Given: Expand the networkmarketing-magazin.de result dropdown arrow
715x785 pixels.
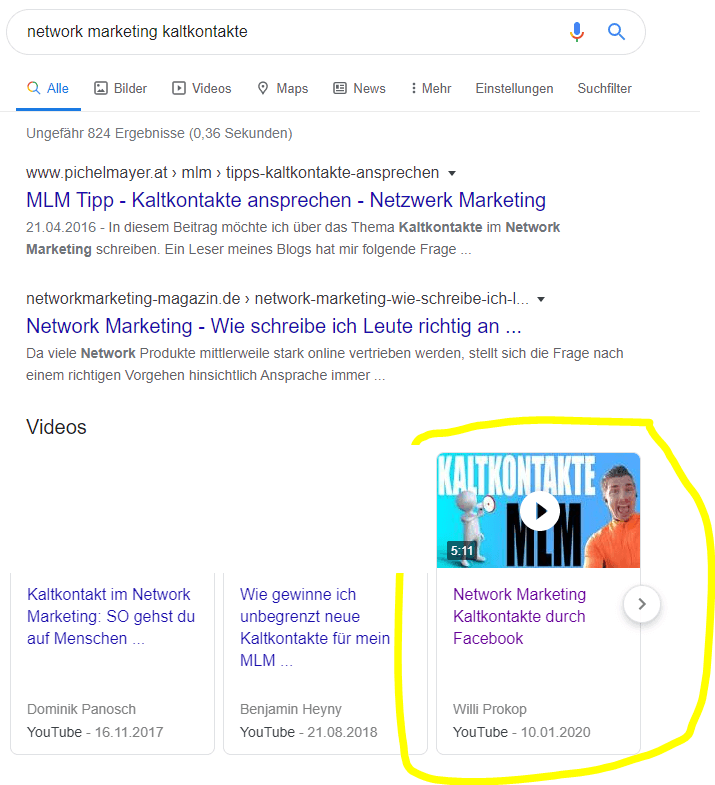Looking at the screenshot, I should point(541,299).
